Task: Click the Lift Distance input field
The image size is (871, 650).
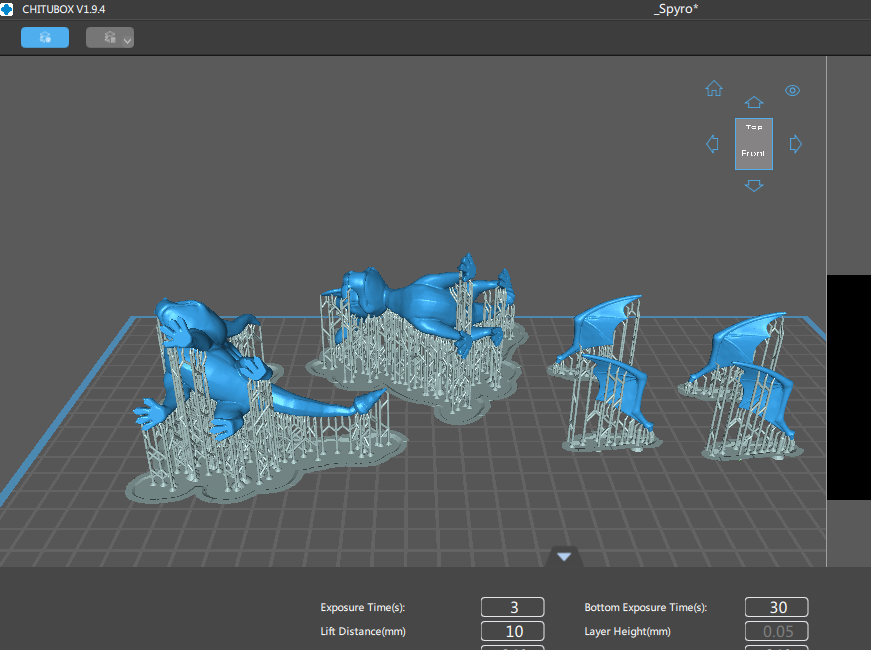Action: tap(512, 631)
